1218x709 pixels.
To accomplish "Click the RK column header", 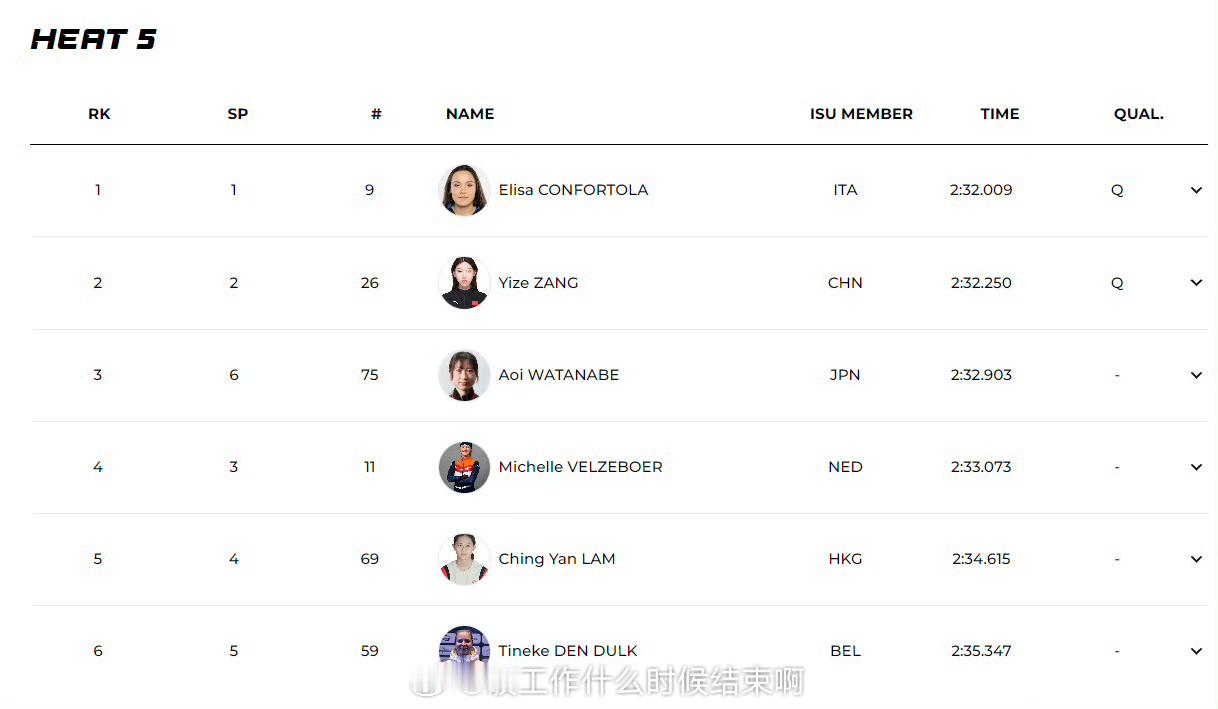I will click(x=99, y=114).
